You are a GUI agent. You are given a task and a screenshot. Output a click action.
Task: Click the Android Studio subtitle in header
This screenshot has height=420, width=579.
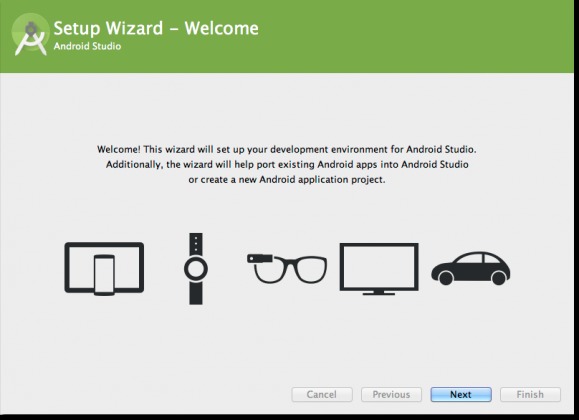pyautogui.click(x=87, y=46)
